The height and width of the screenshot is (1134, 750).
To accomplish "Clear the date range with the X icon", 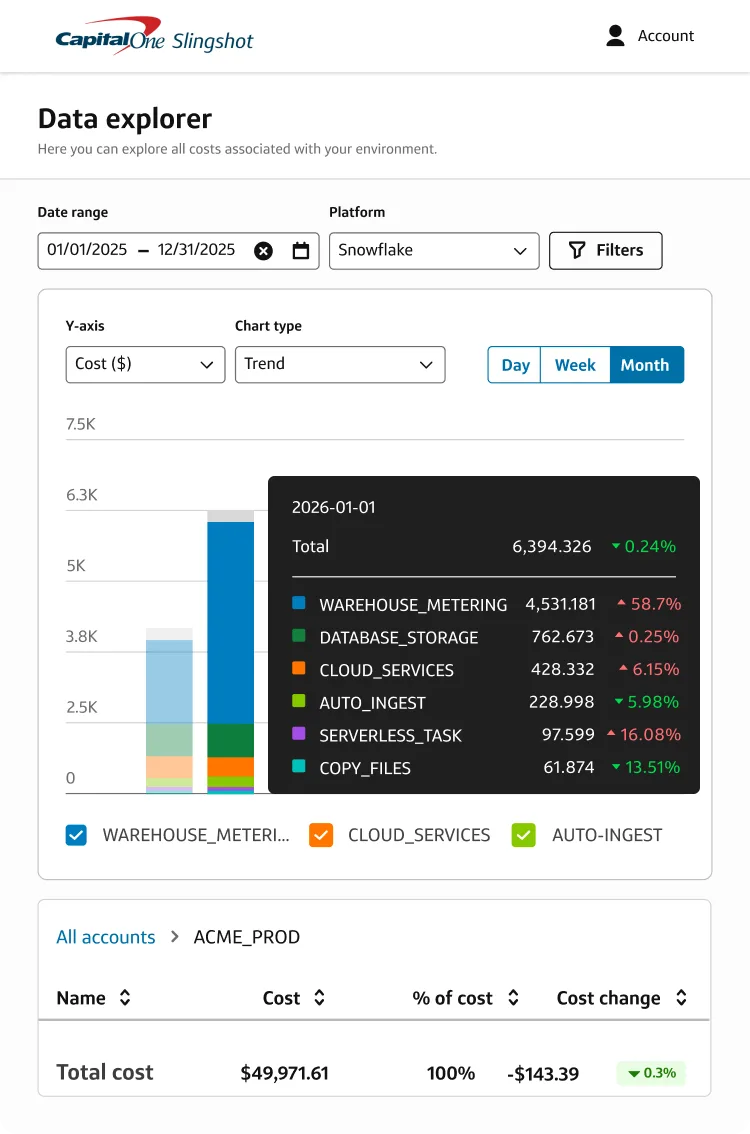I will coord(263,251).
